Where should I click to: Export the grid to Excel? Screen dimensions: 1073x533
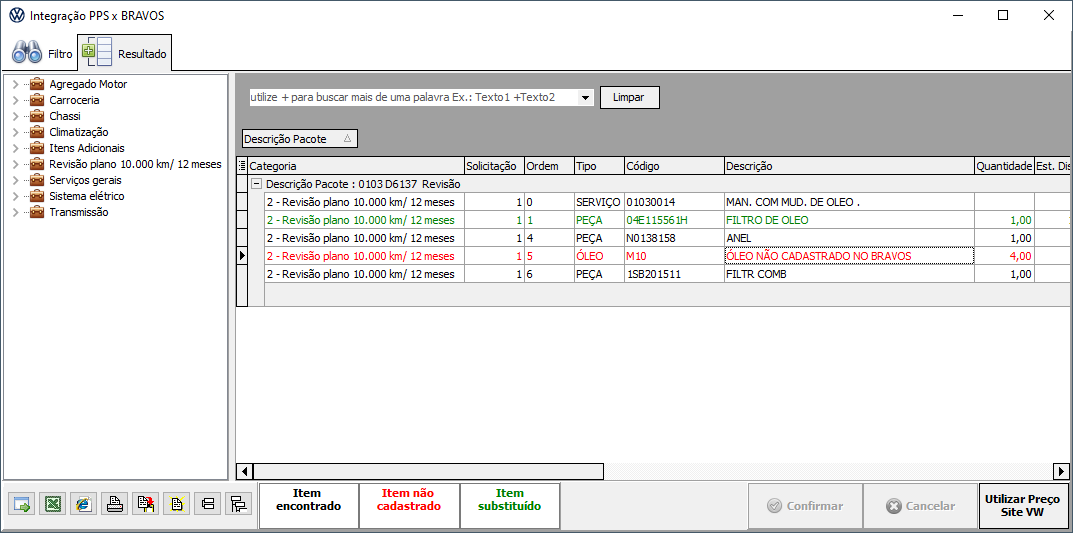51,504
